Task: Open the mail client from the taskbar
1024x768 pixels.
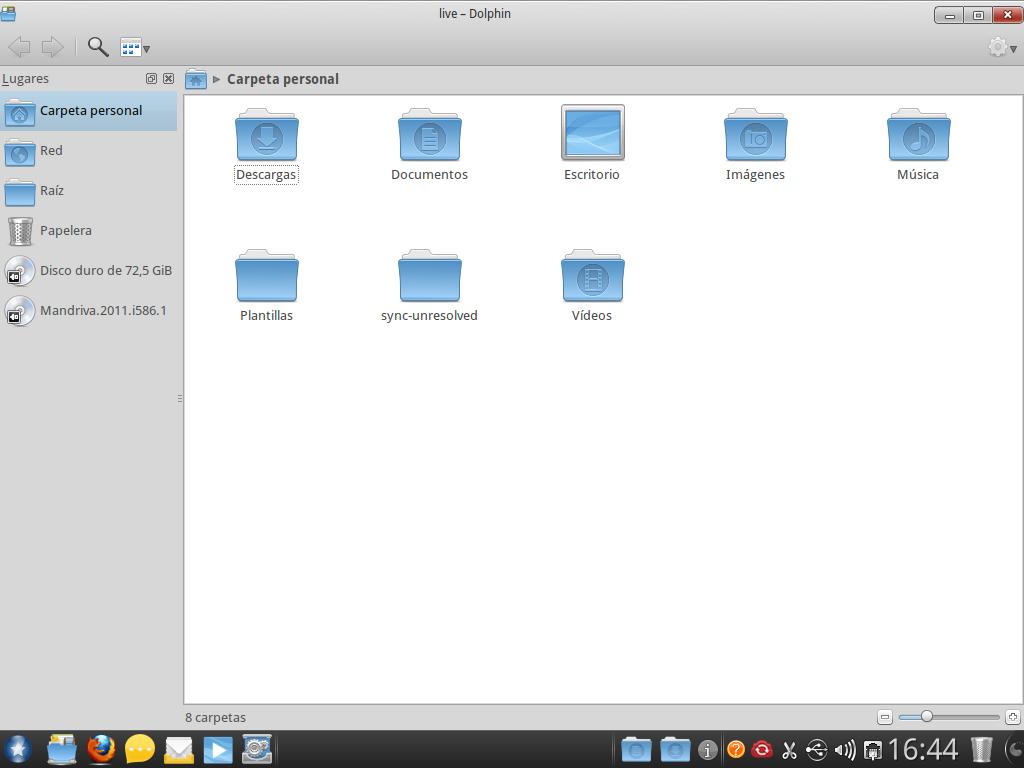Action: tap(179, 748)
